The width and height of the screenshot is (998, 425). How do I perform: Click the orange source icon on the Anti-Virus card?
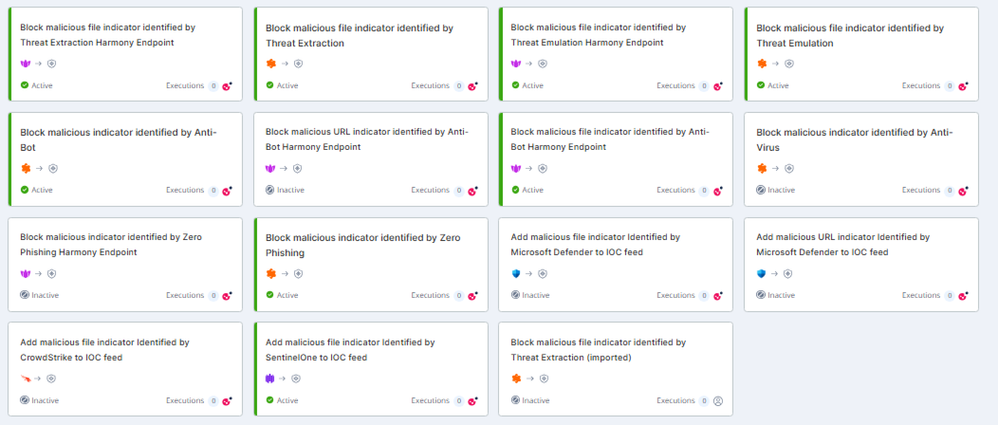[761, 168]
